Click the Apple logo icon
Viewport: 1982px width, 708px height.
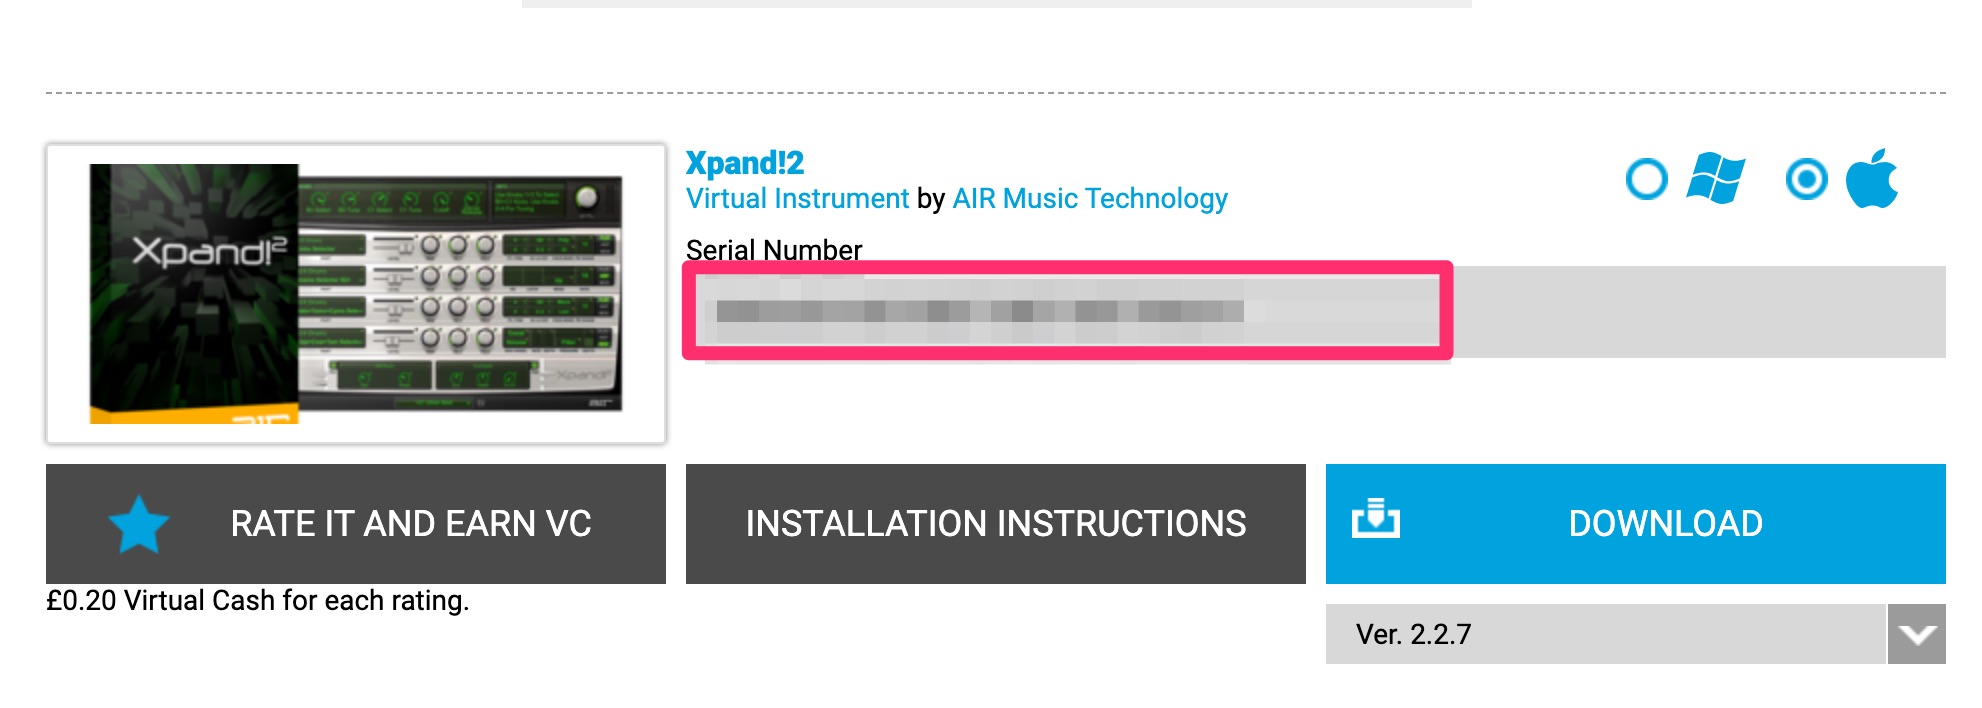(1871, 179)
